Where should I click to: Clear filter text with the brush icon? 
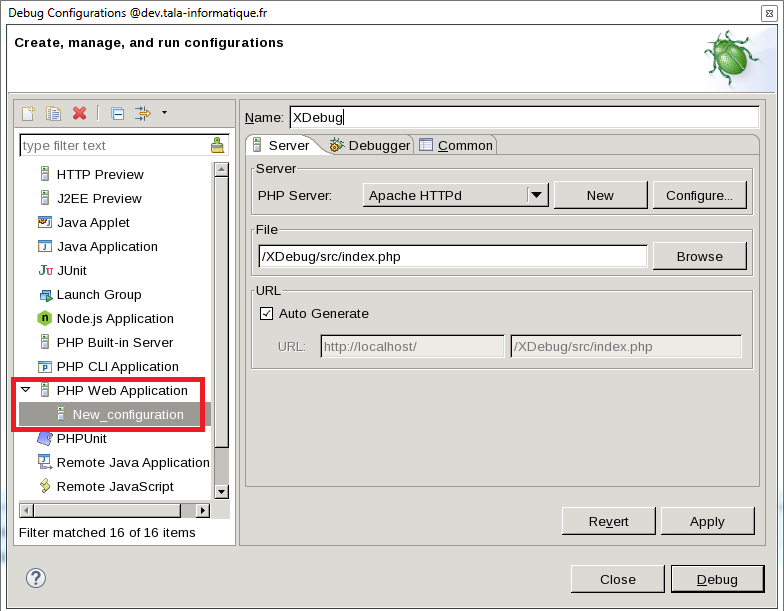[218, 145]
